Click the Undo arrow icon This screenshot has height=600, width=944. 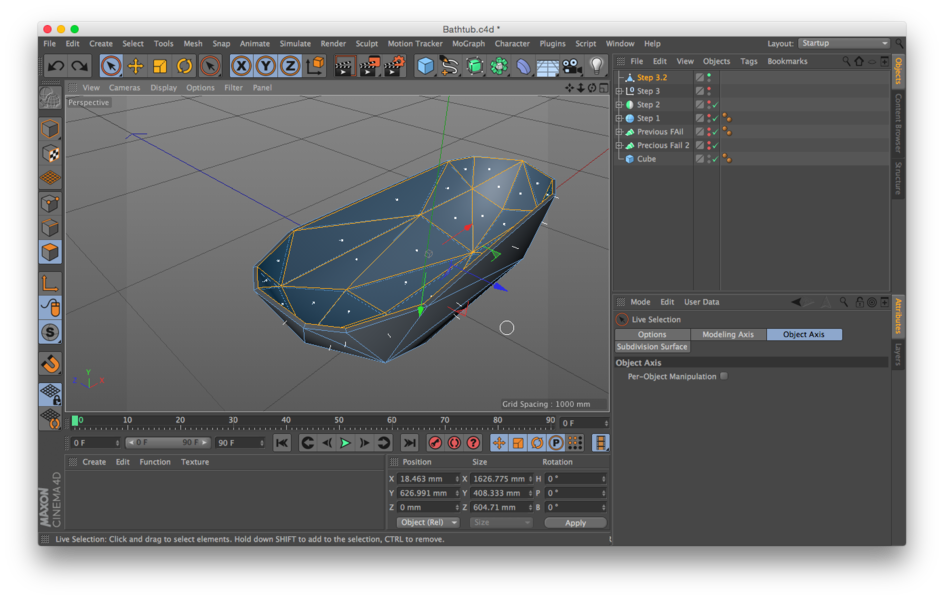click(x=56, y=66)
